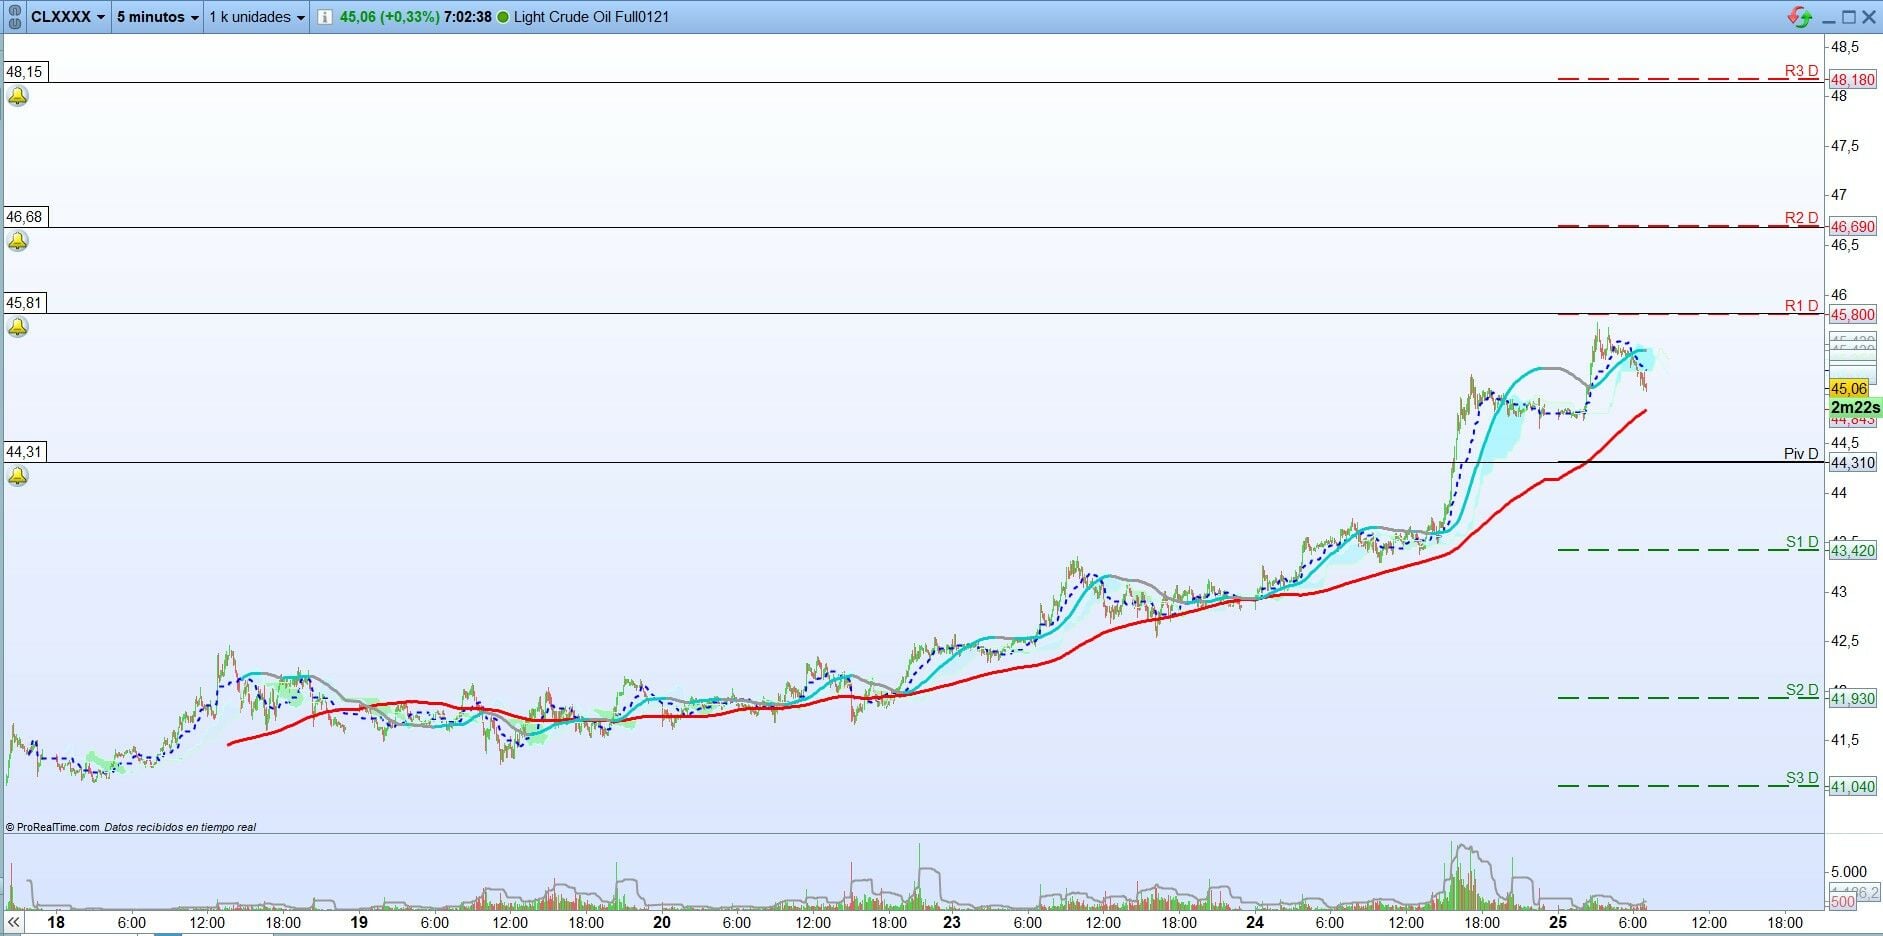Viewport: 1883px width, 936px height.
Task: Click the 7:02:38 clock in header
Action: pyautogui.click(x=467, y=17)
